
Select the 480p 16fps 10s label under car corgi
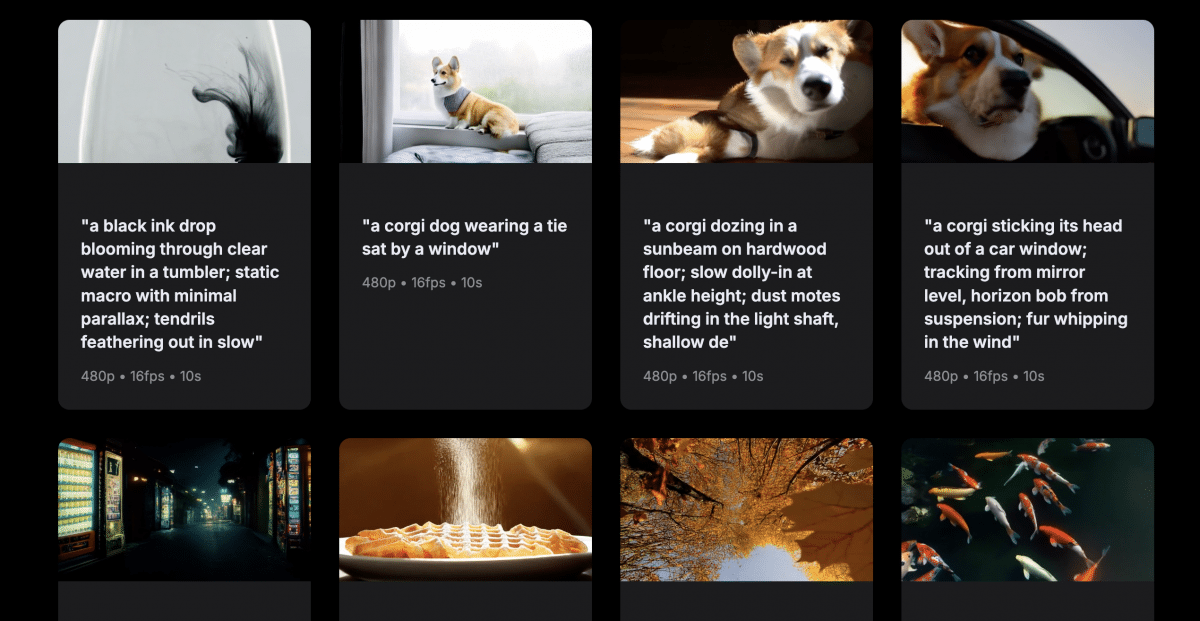[x=984, y=376]
